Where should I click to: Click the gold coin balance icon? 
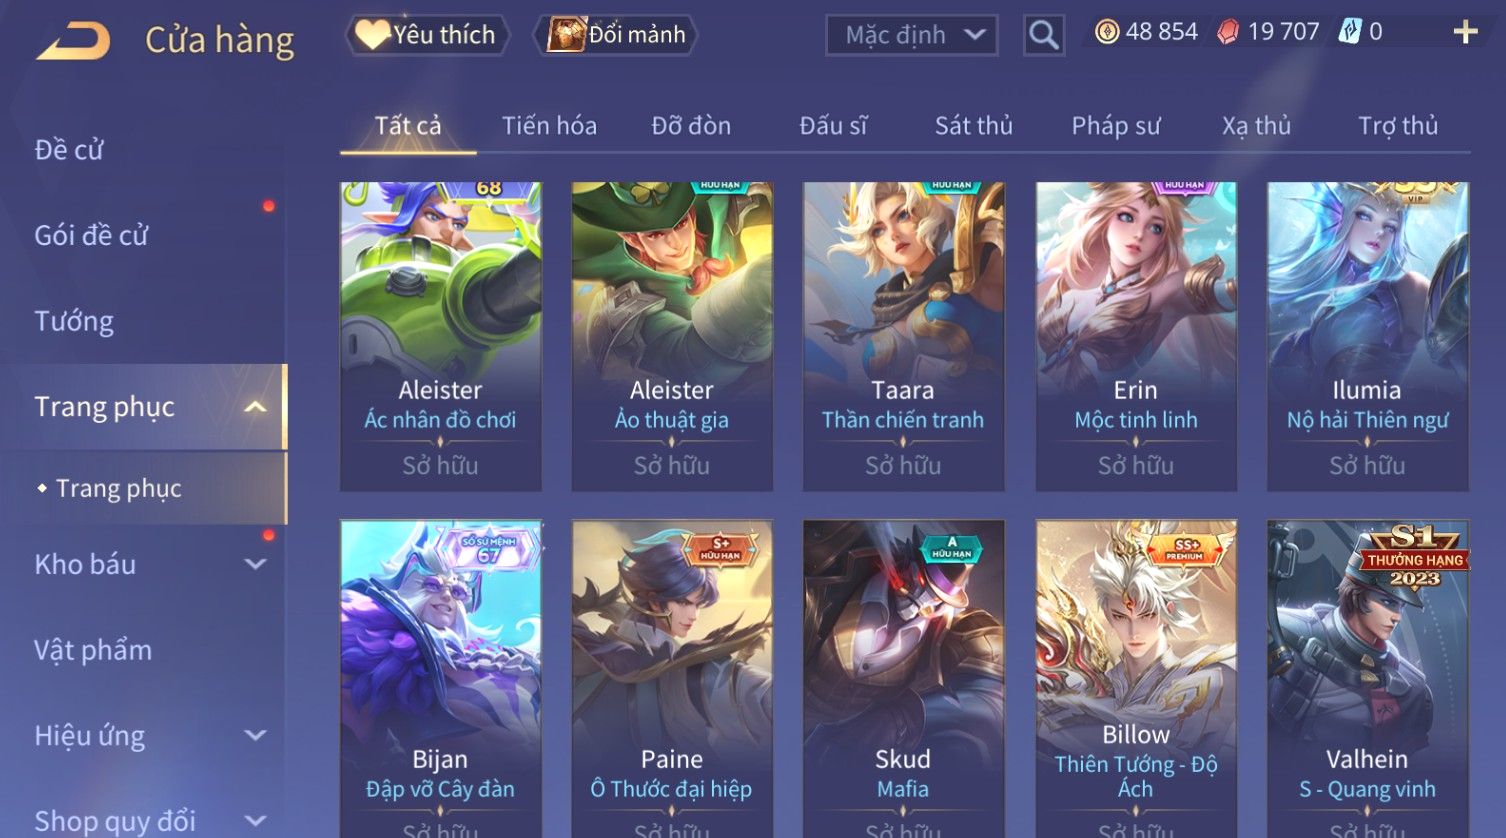(1107, 32)
